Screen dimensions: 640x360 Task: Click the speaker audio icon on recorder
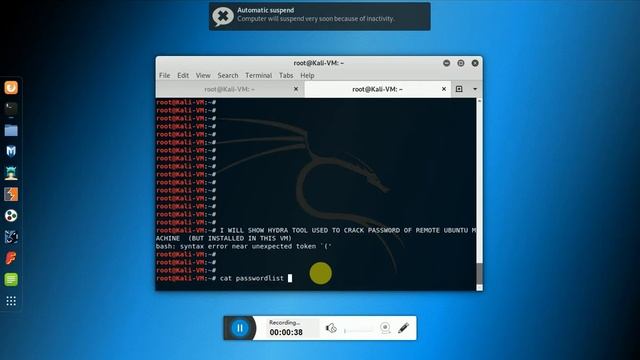coord(331,328)
